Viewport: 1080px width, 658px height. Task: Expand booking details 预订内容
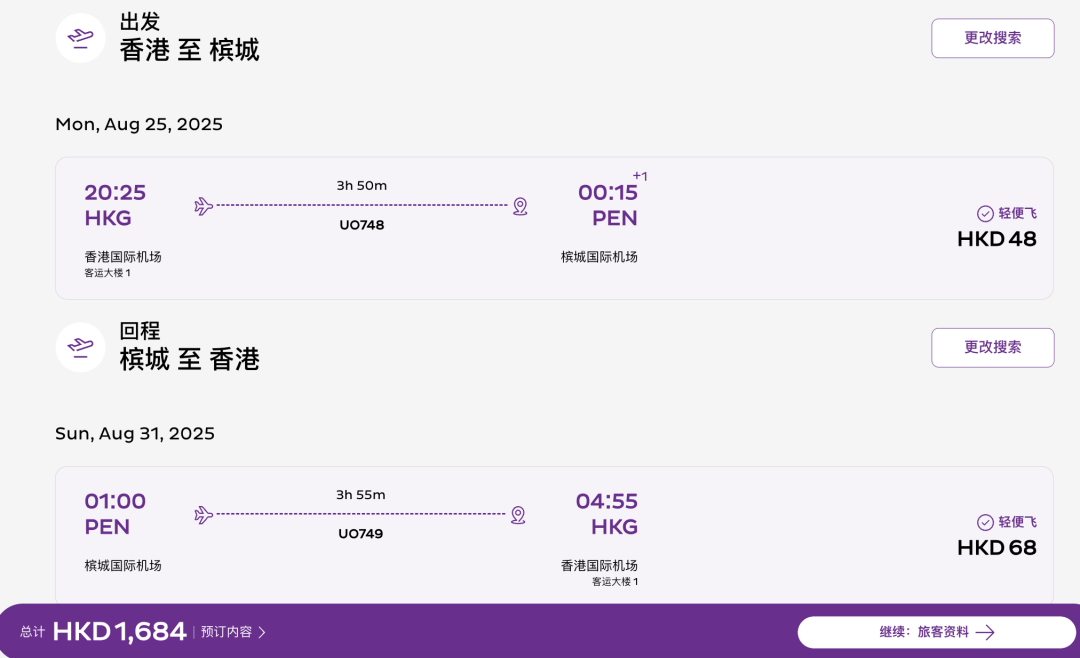pos(227,632)
